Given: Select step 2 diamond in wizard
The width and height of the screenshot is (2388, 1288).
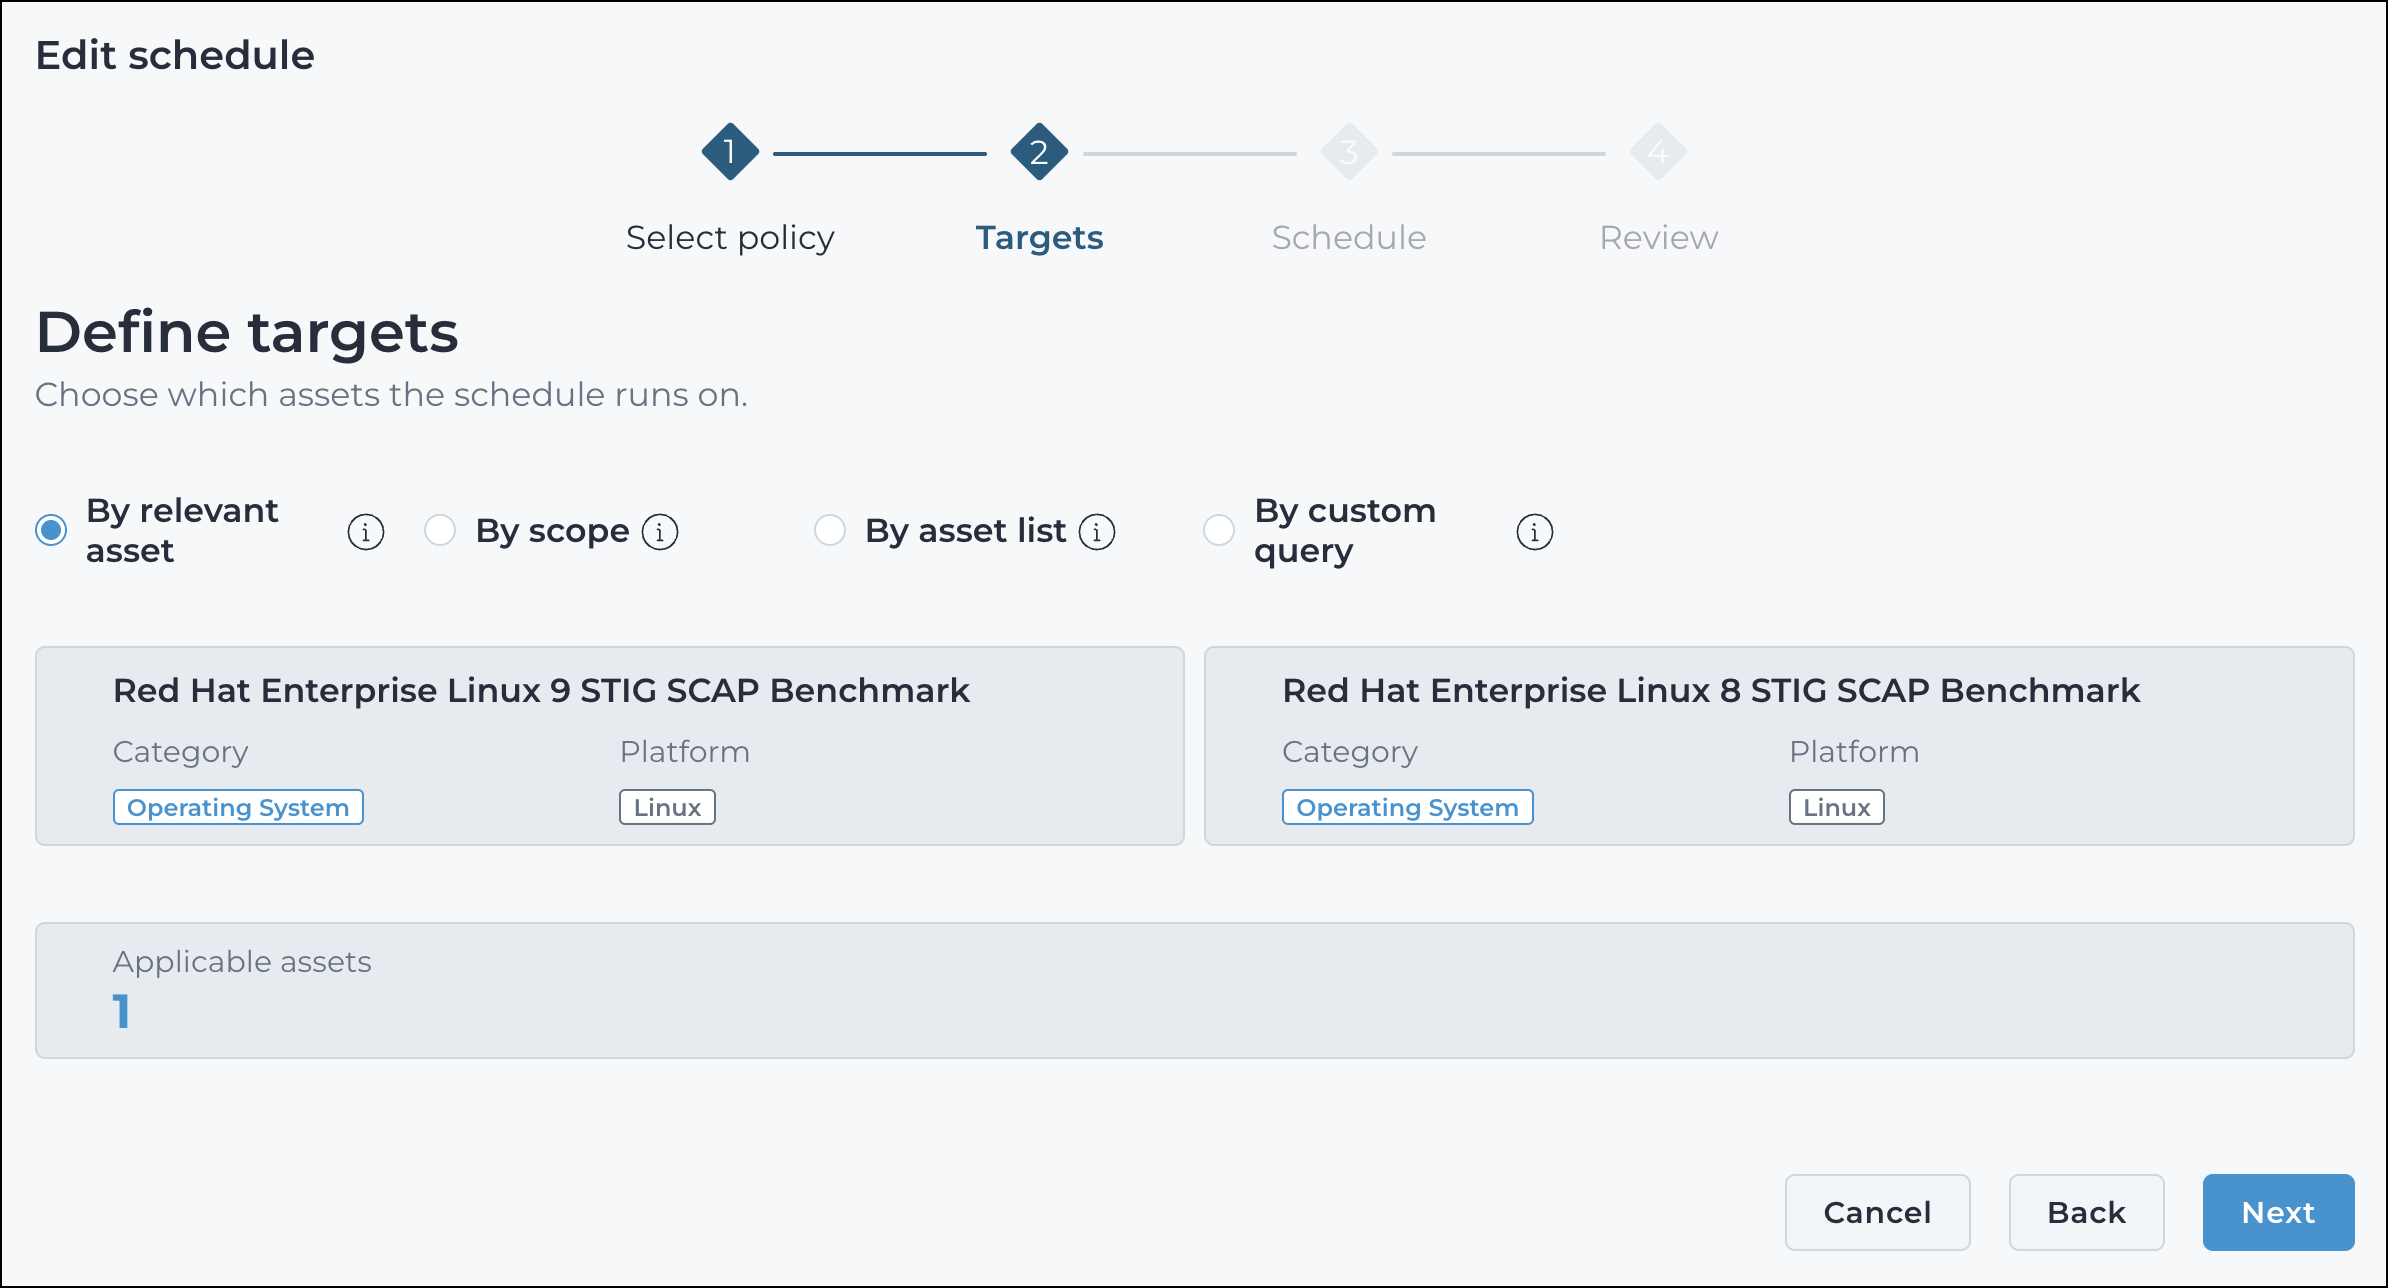Looking at the screenshot, I should [1039, 152].
